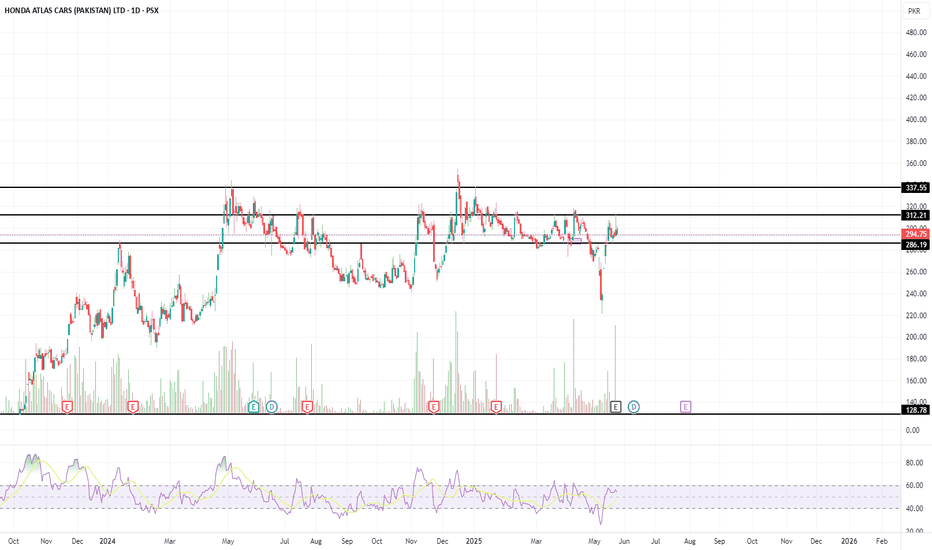This screenshot has width=932, height=550.
Task: Open the green earnings E marker in May 2024
Action: pos(254,407)
